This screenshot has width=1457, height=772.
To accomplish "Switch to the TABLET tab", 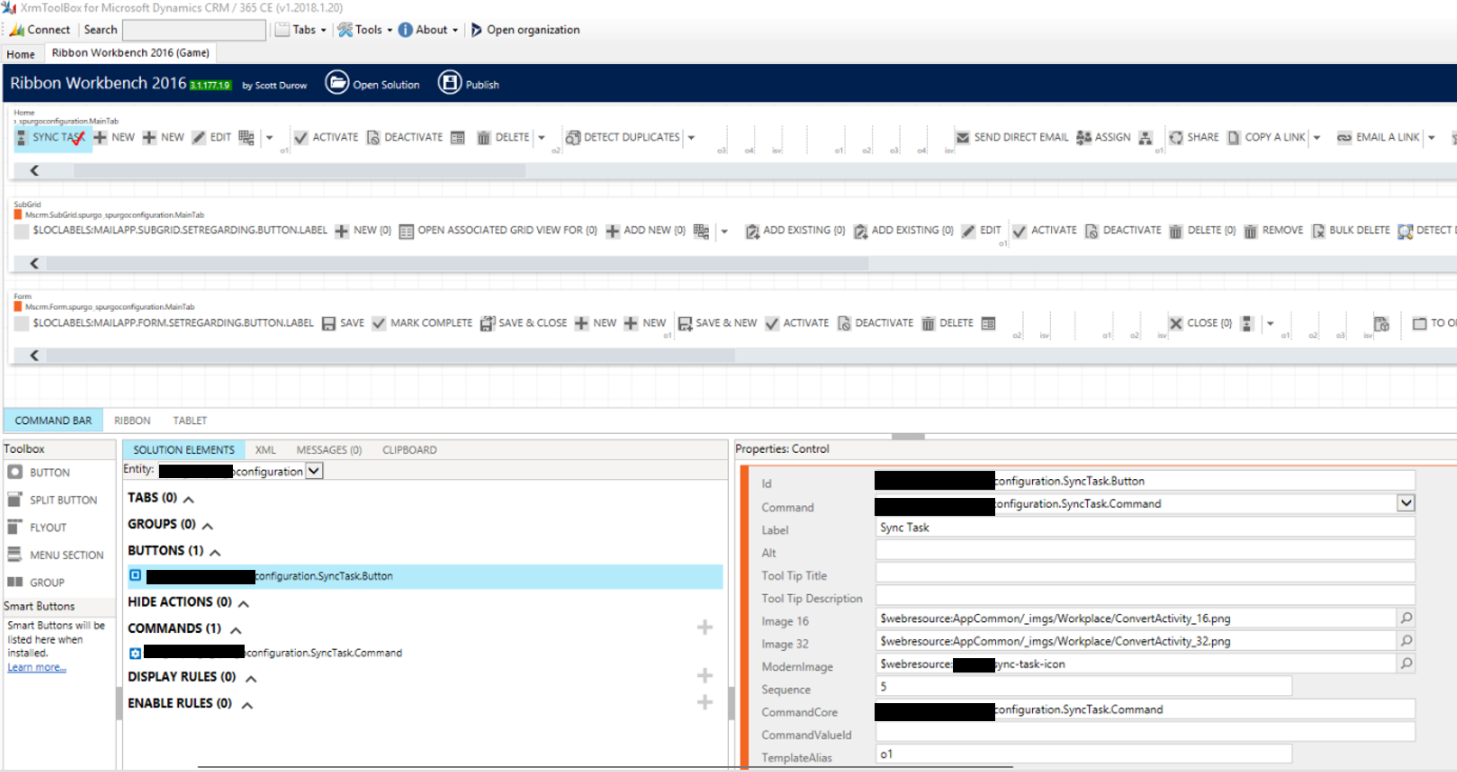I will (190, 421).
